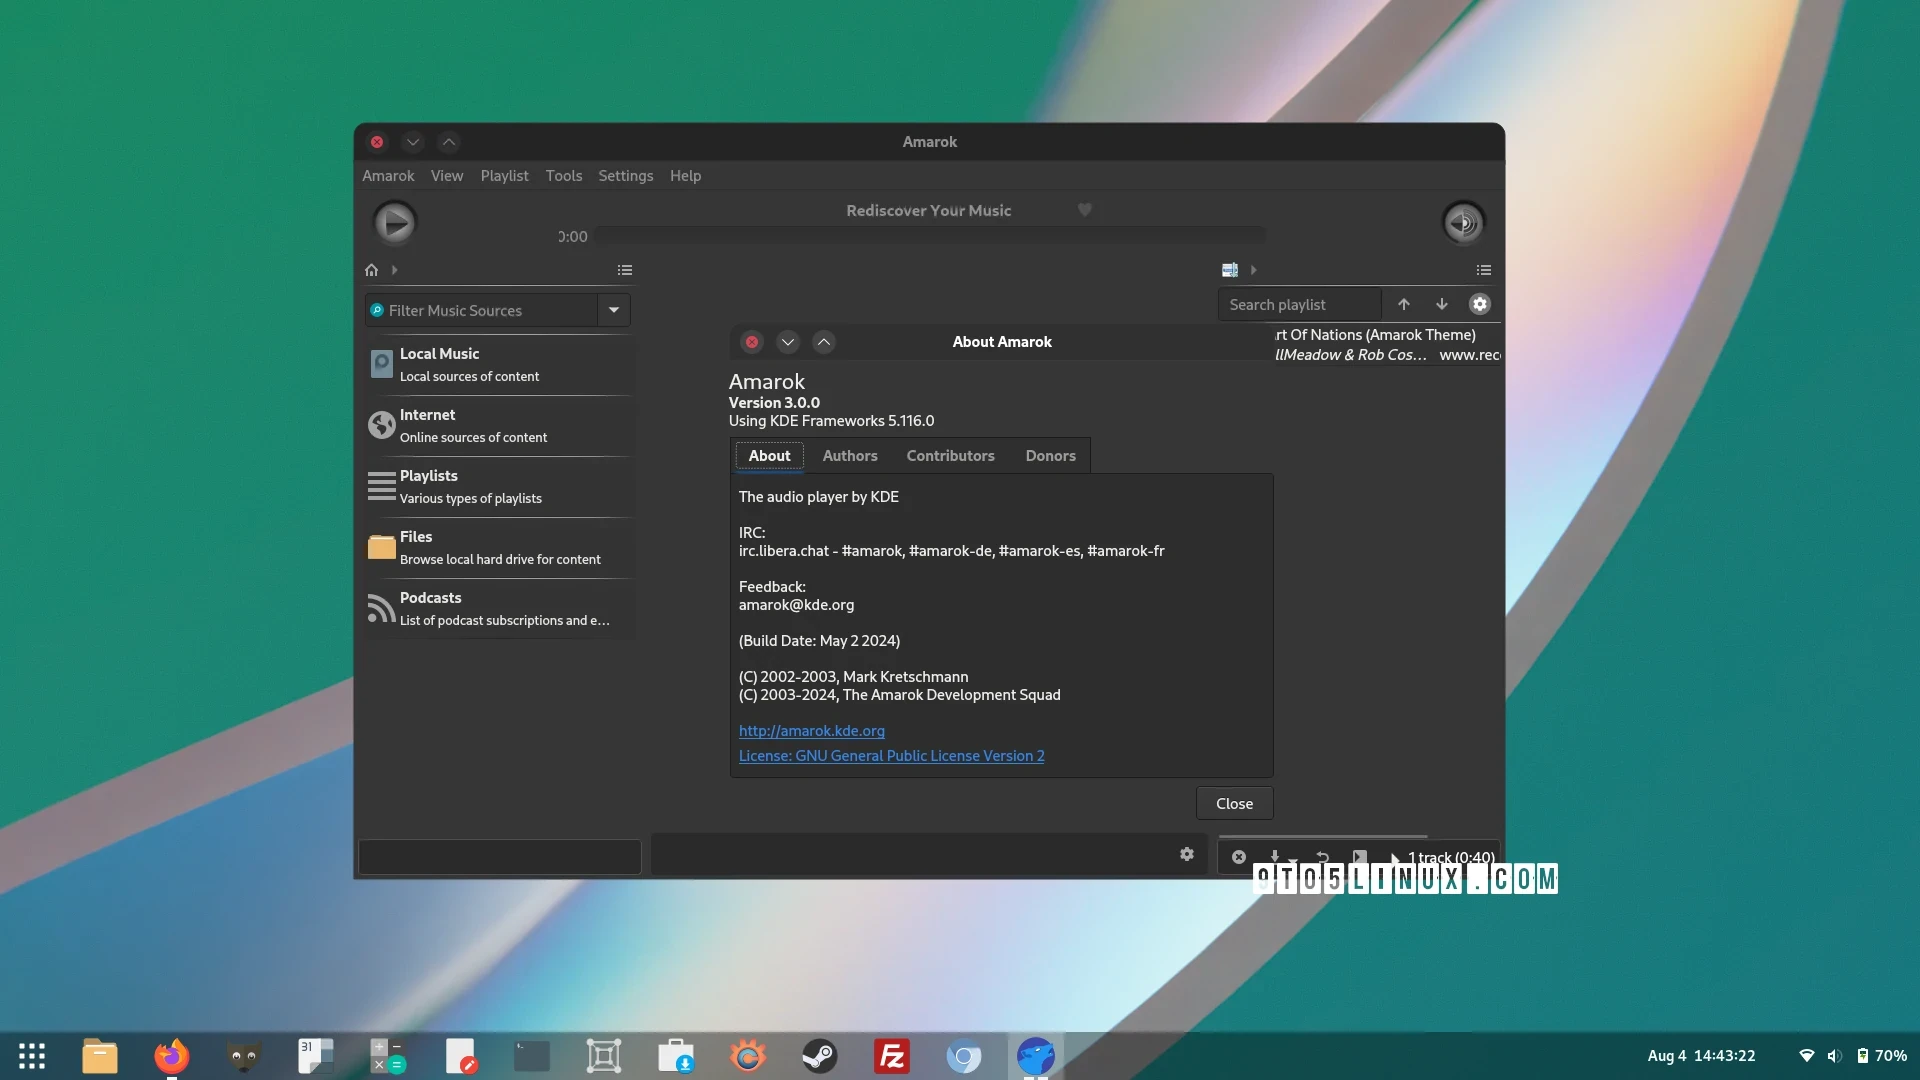Click the heart love-track icon
The image size is (1920, 1080).
(1085, 210)
